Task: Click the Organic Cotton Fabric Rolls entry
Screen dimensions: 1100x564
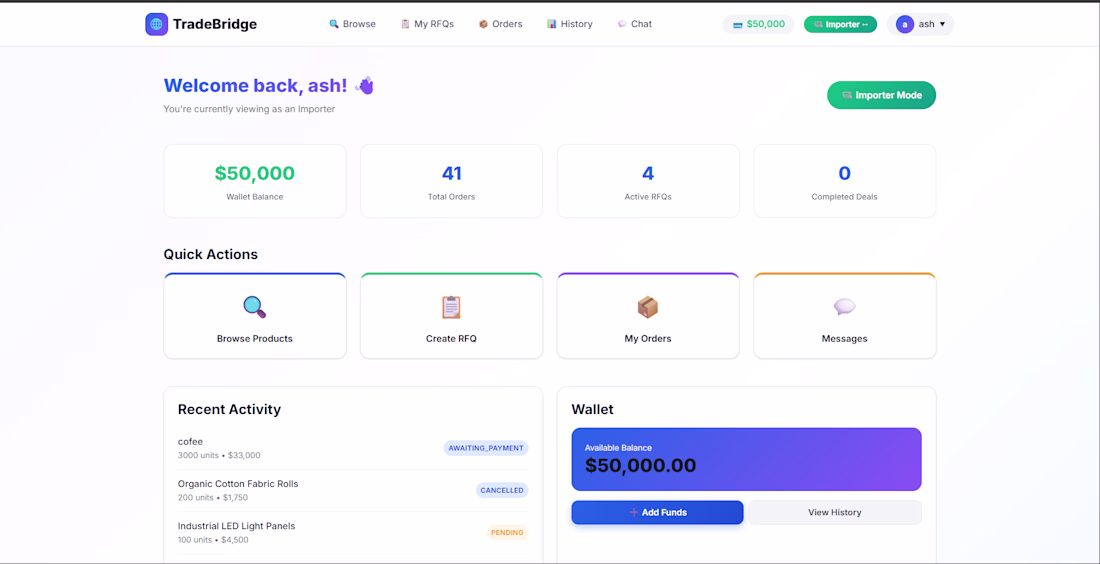Action: tap(353, 490)
